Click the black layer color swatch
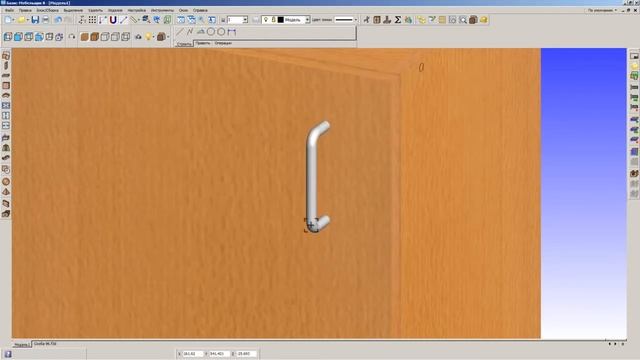The height and width of the screenshot is (360, 640). [281, 20]
